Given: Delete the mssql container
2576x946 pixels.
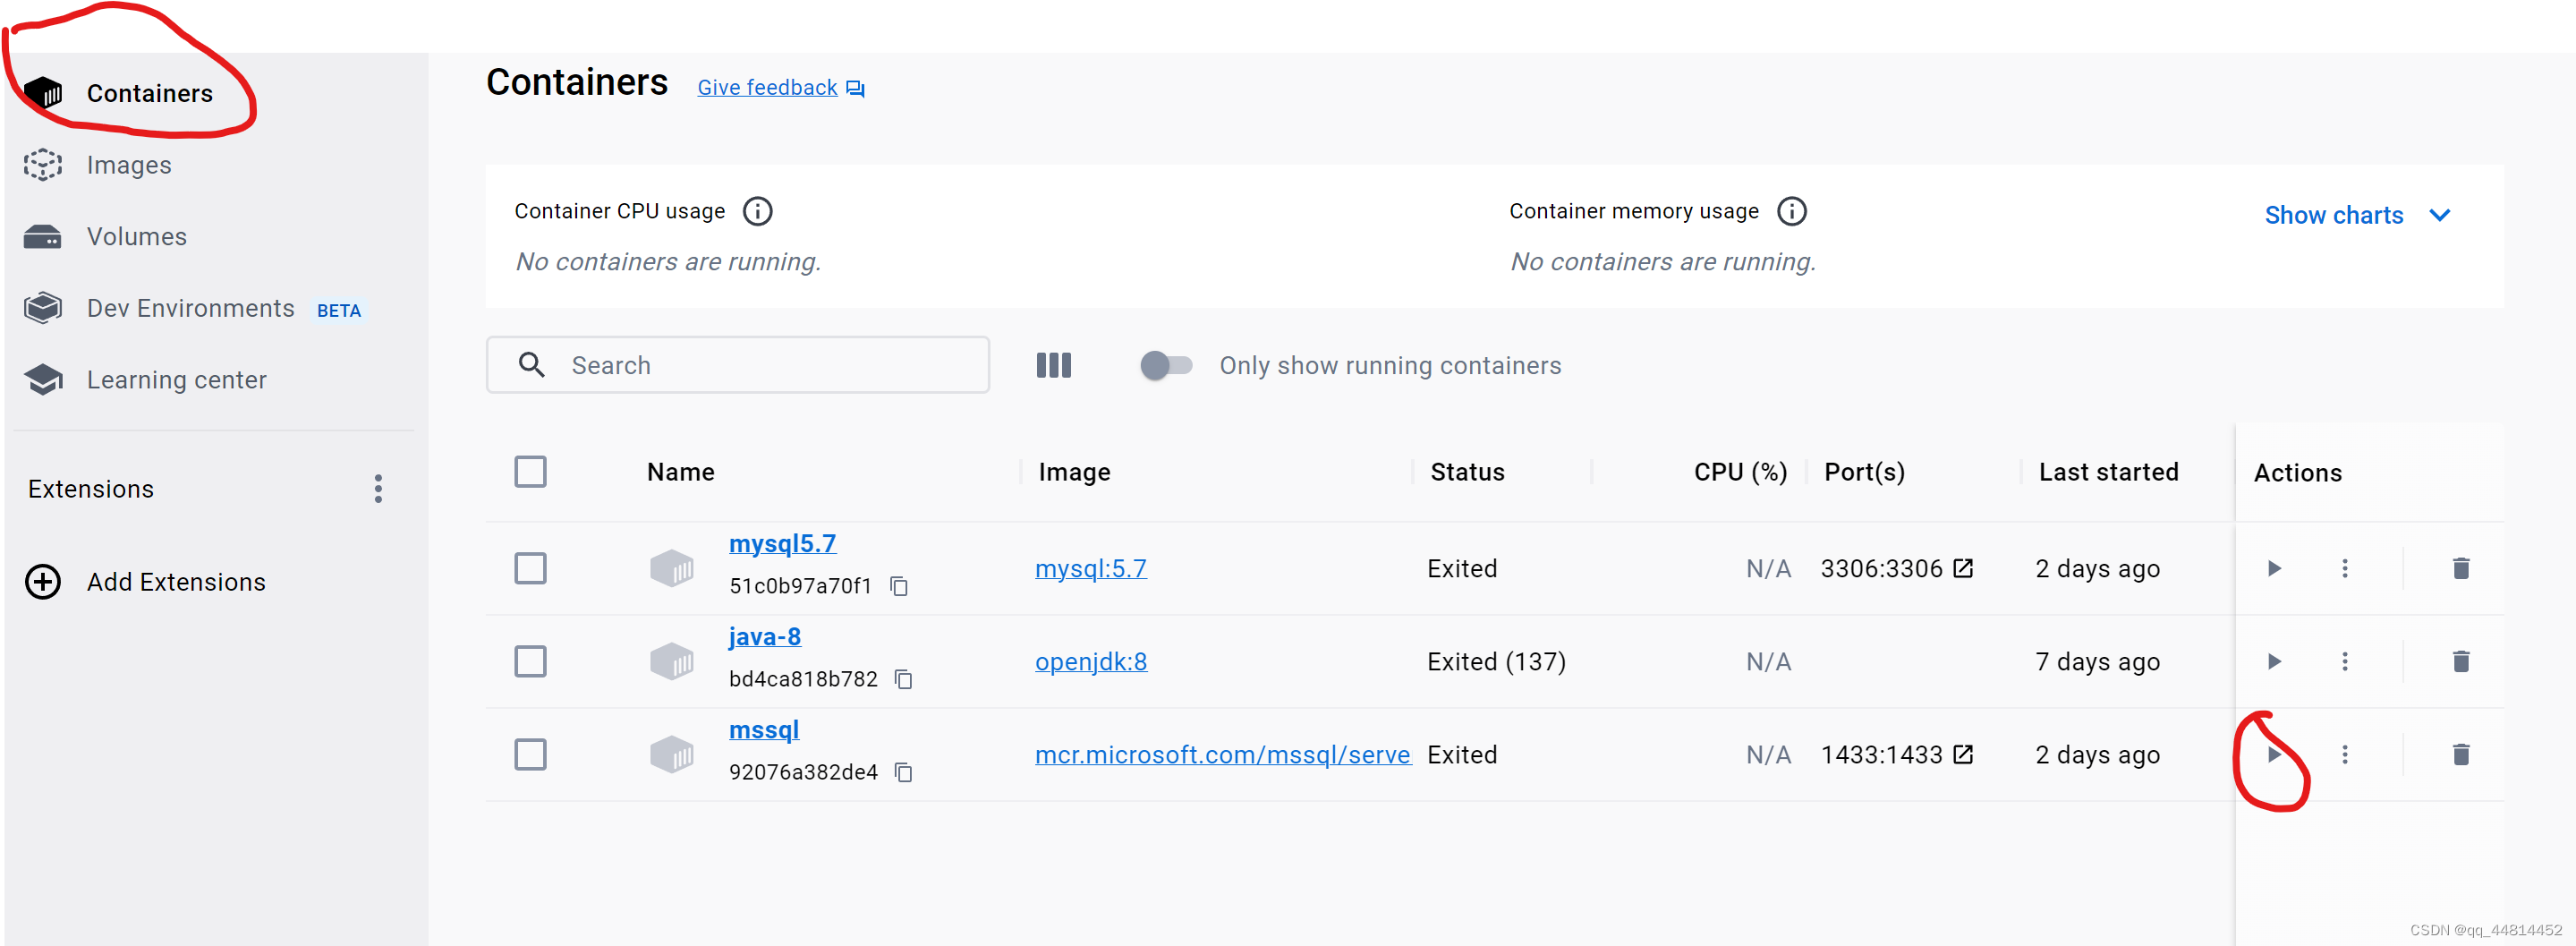Looking at the screenshot, I should (2461, 754).
